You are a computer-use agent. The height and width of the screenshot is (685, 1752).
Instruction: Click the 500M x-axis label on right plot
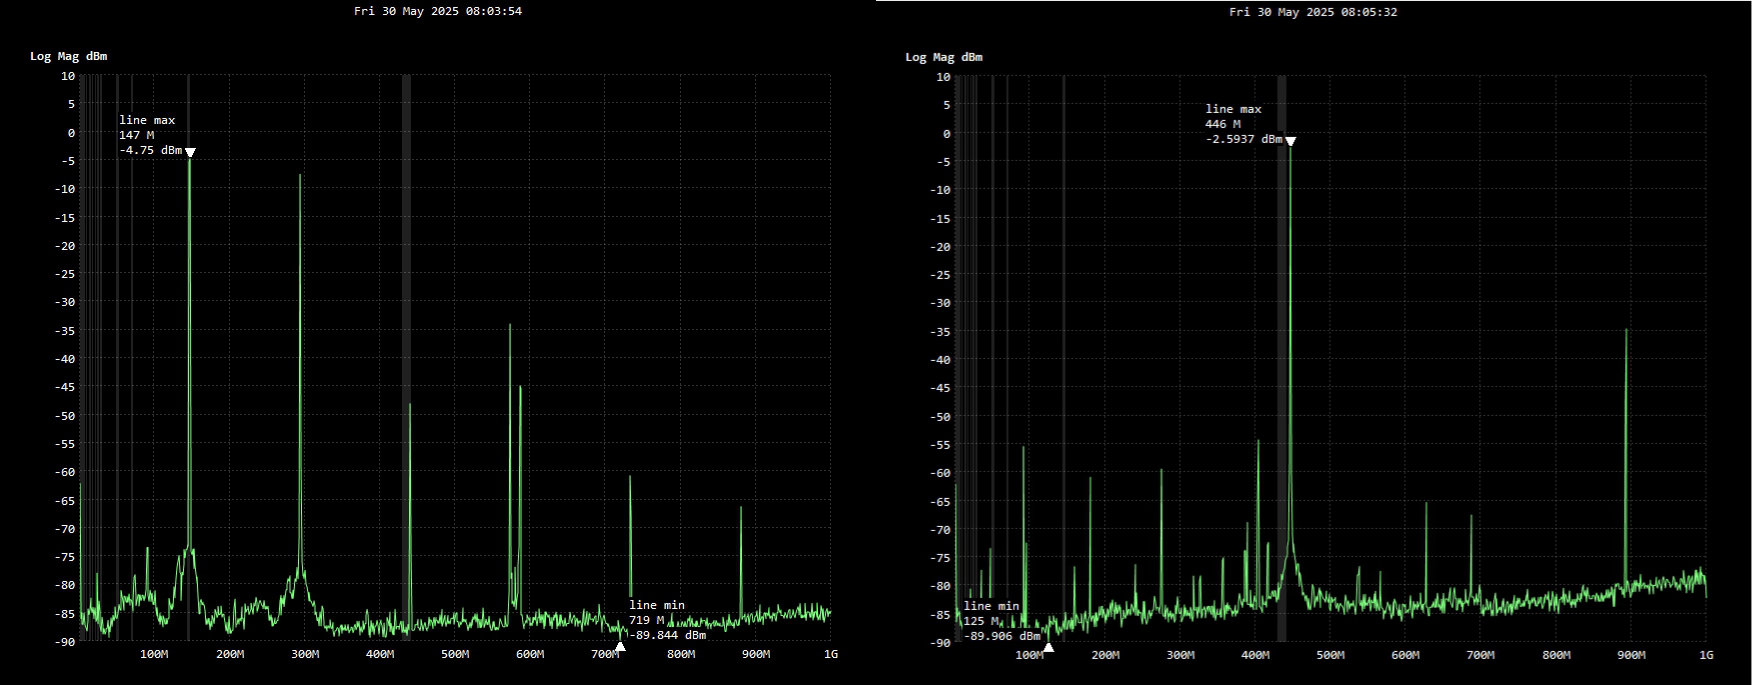click(x=1330, y=656)
